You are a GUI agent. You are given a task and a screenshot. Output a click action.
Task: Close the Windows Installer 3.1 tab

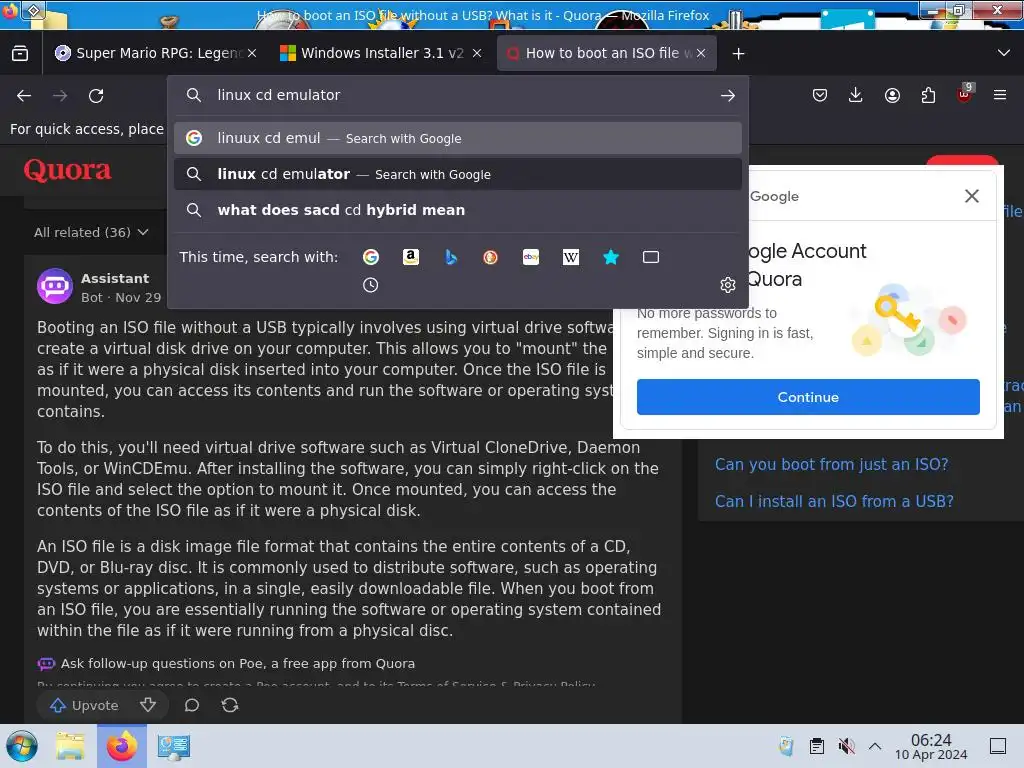point(477,53)
